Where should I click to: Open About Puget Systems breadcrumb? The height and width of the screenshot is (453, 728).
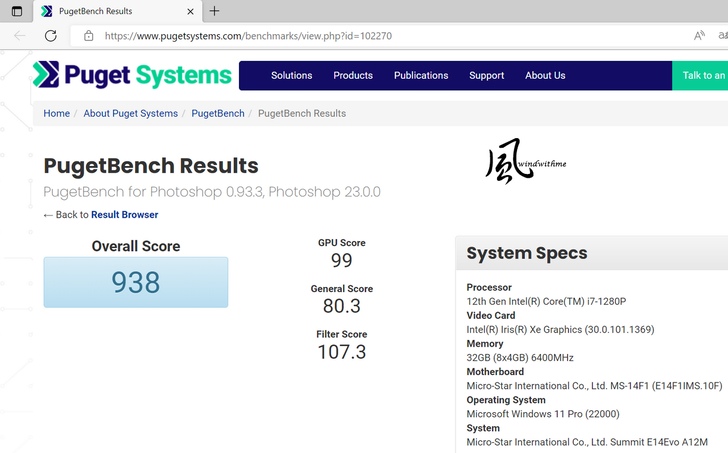pos(130,113)
